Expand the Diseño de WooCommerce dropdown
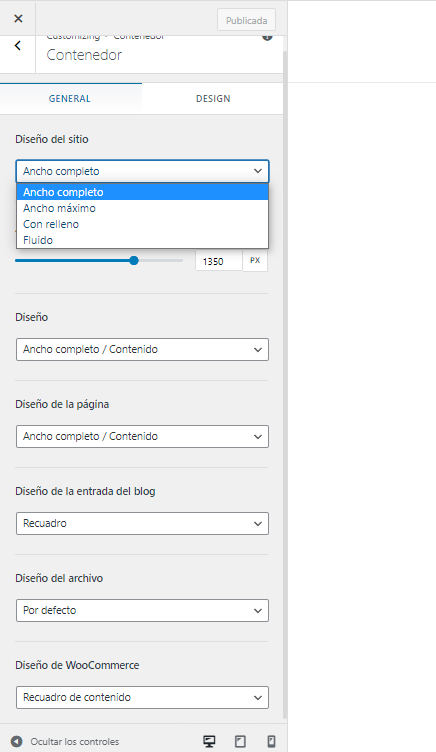Viewport: 436px width, 752px height. [x=142, y=697]
